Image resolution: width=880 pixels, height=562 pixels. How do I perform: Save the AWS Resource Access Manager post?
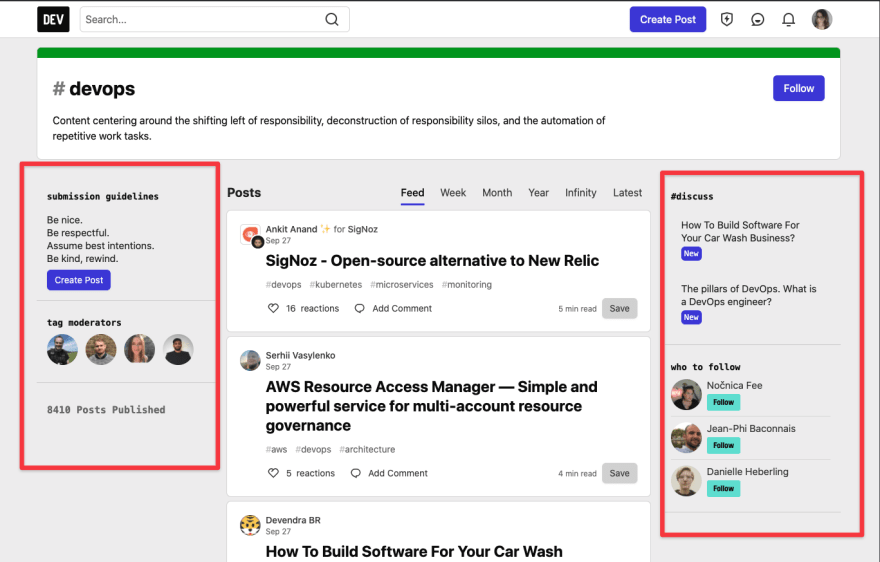pos(620,473)
